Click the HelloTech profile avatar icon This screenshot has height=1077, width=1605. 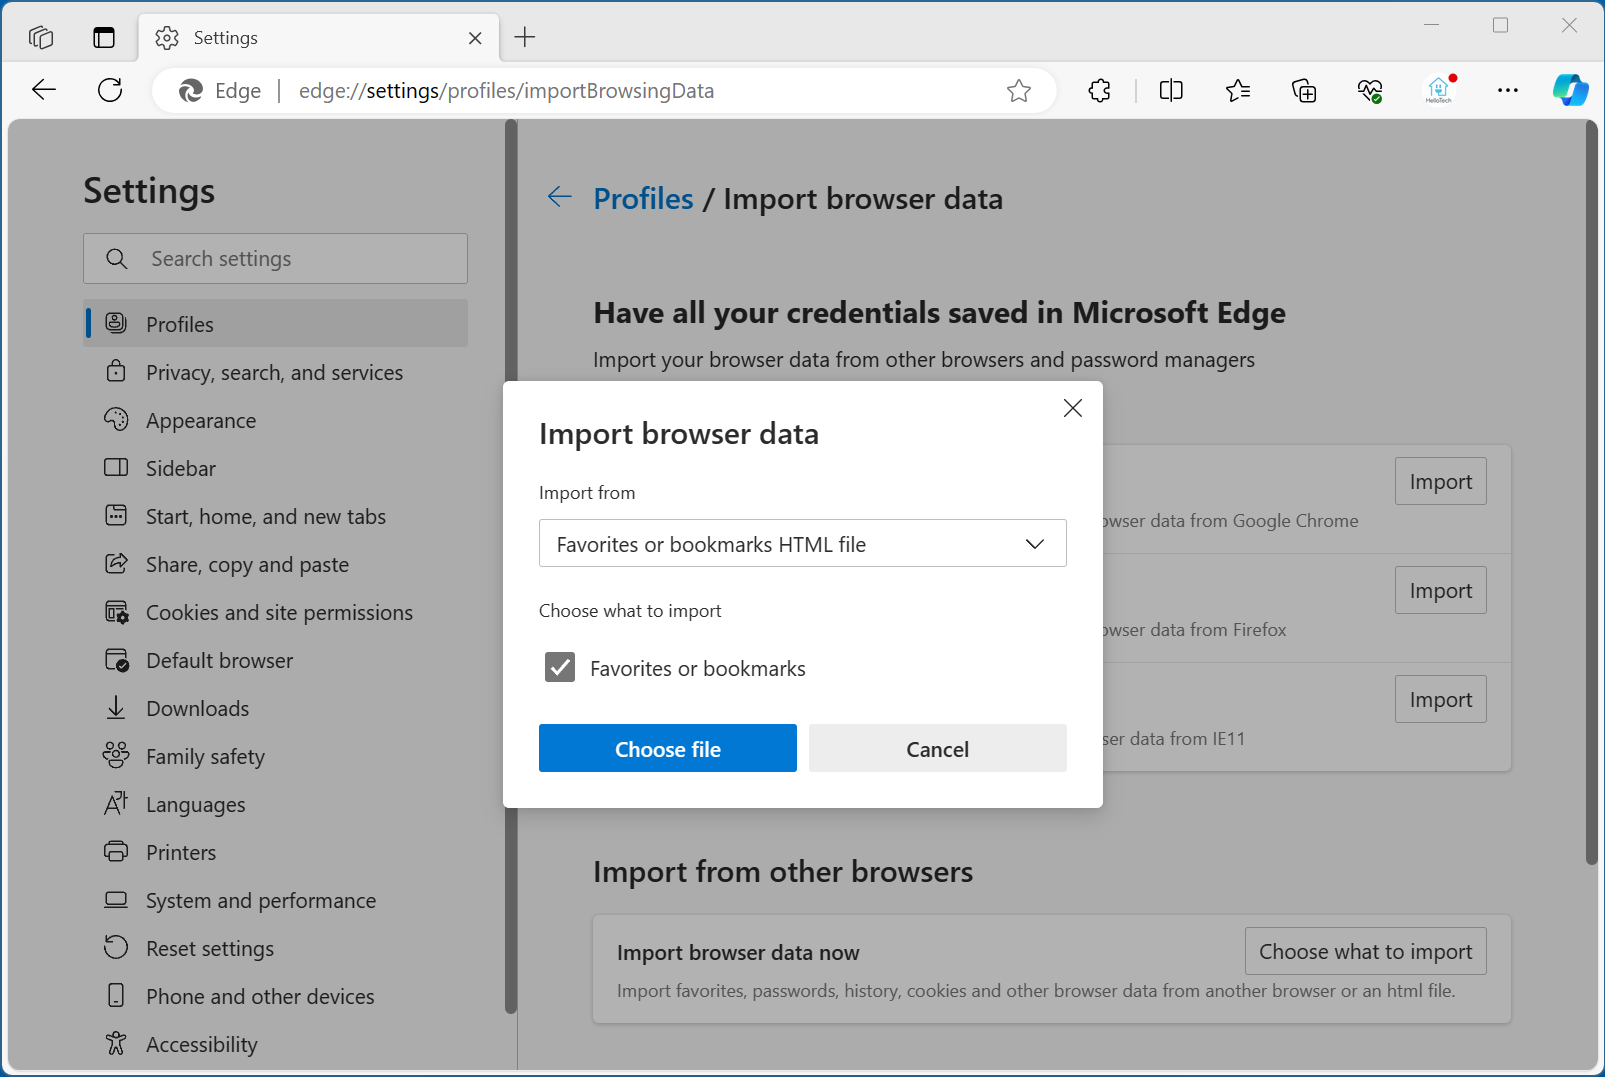coord(1440,90)
